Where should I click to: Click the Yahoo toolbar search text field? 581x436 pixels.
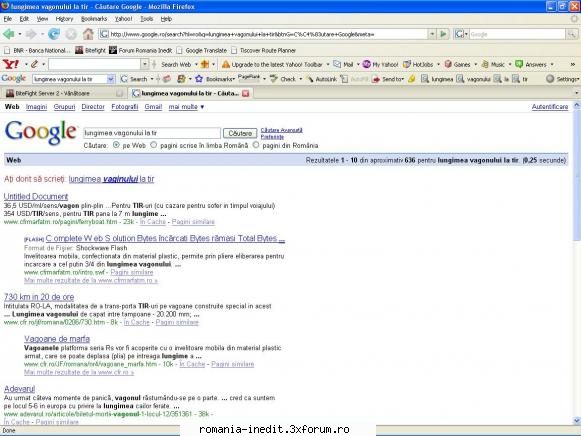95,64
